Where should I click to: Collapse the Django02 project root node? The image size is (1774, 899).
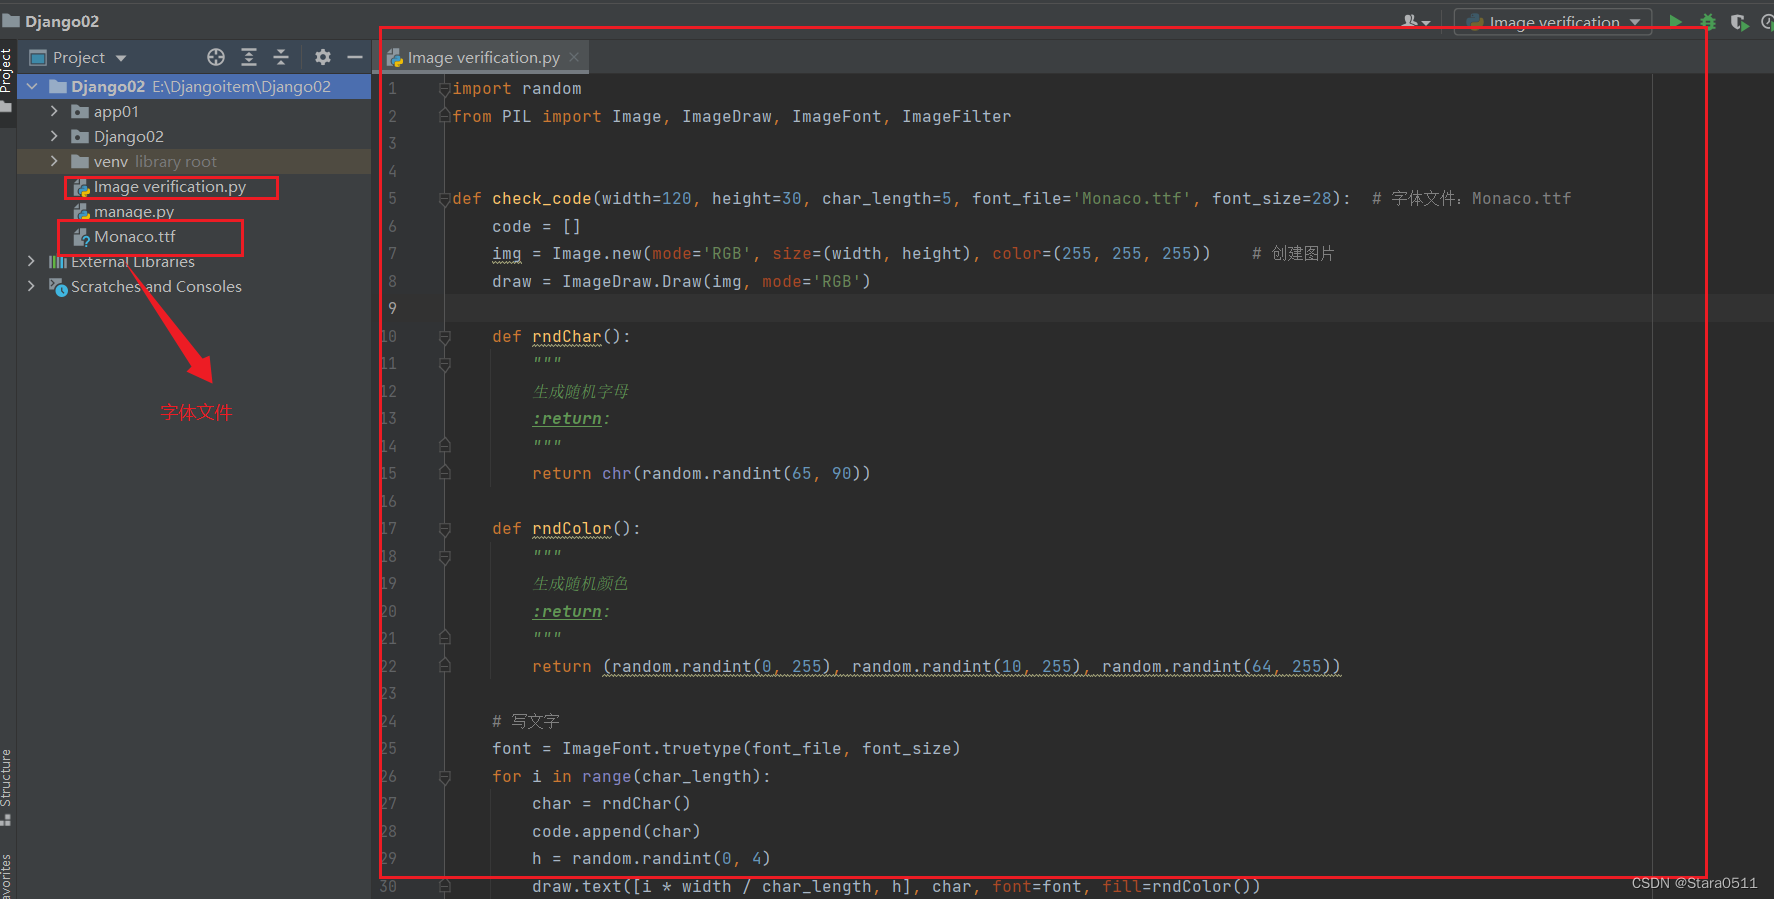click(x=32, y=86)
